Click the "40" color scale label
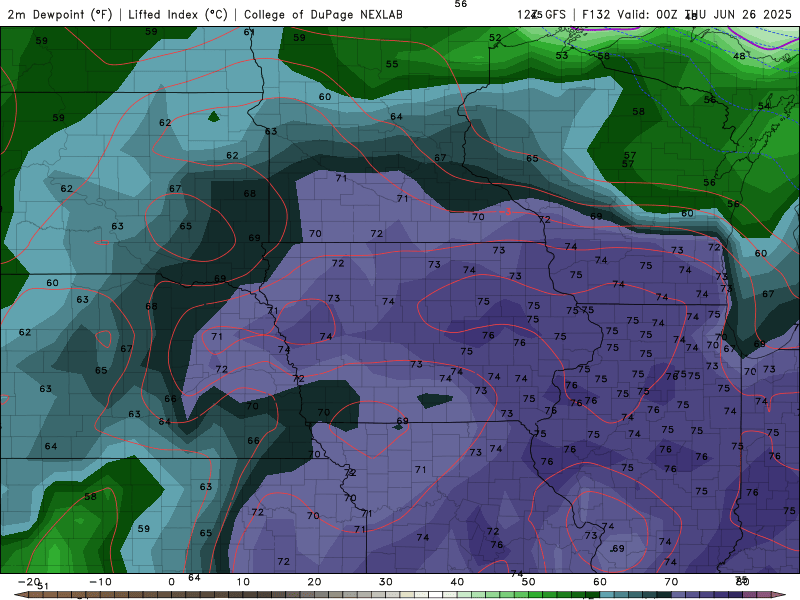The height and width of the screenshot is (600, 800). [457, 582]
